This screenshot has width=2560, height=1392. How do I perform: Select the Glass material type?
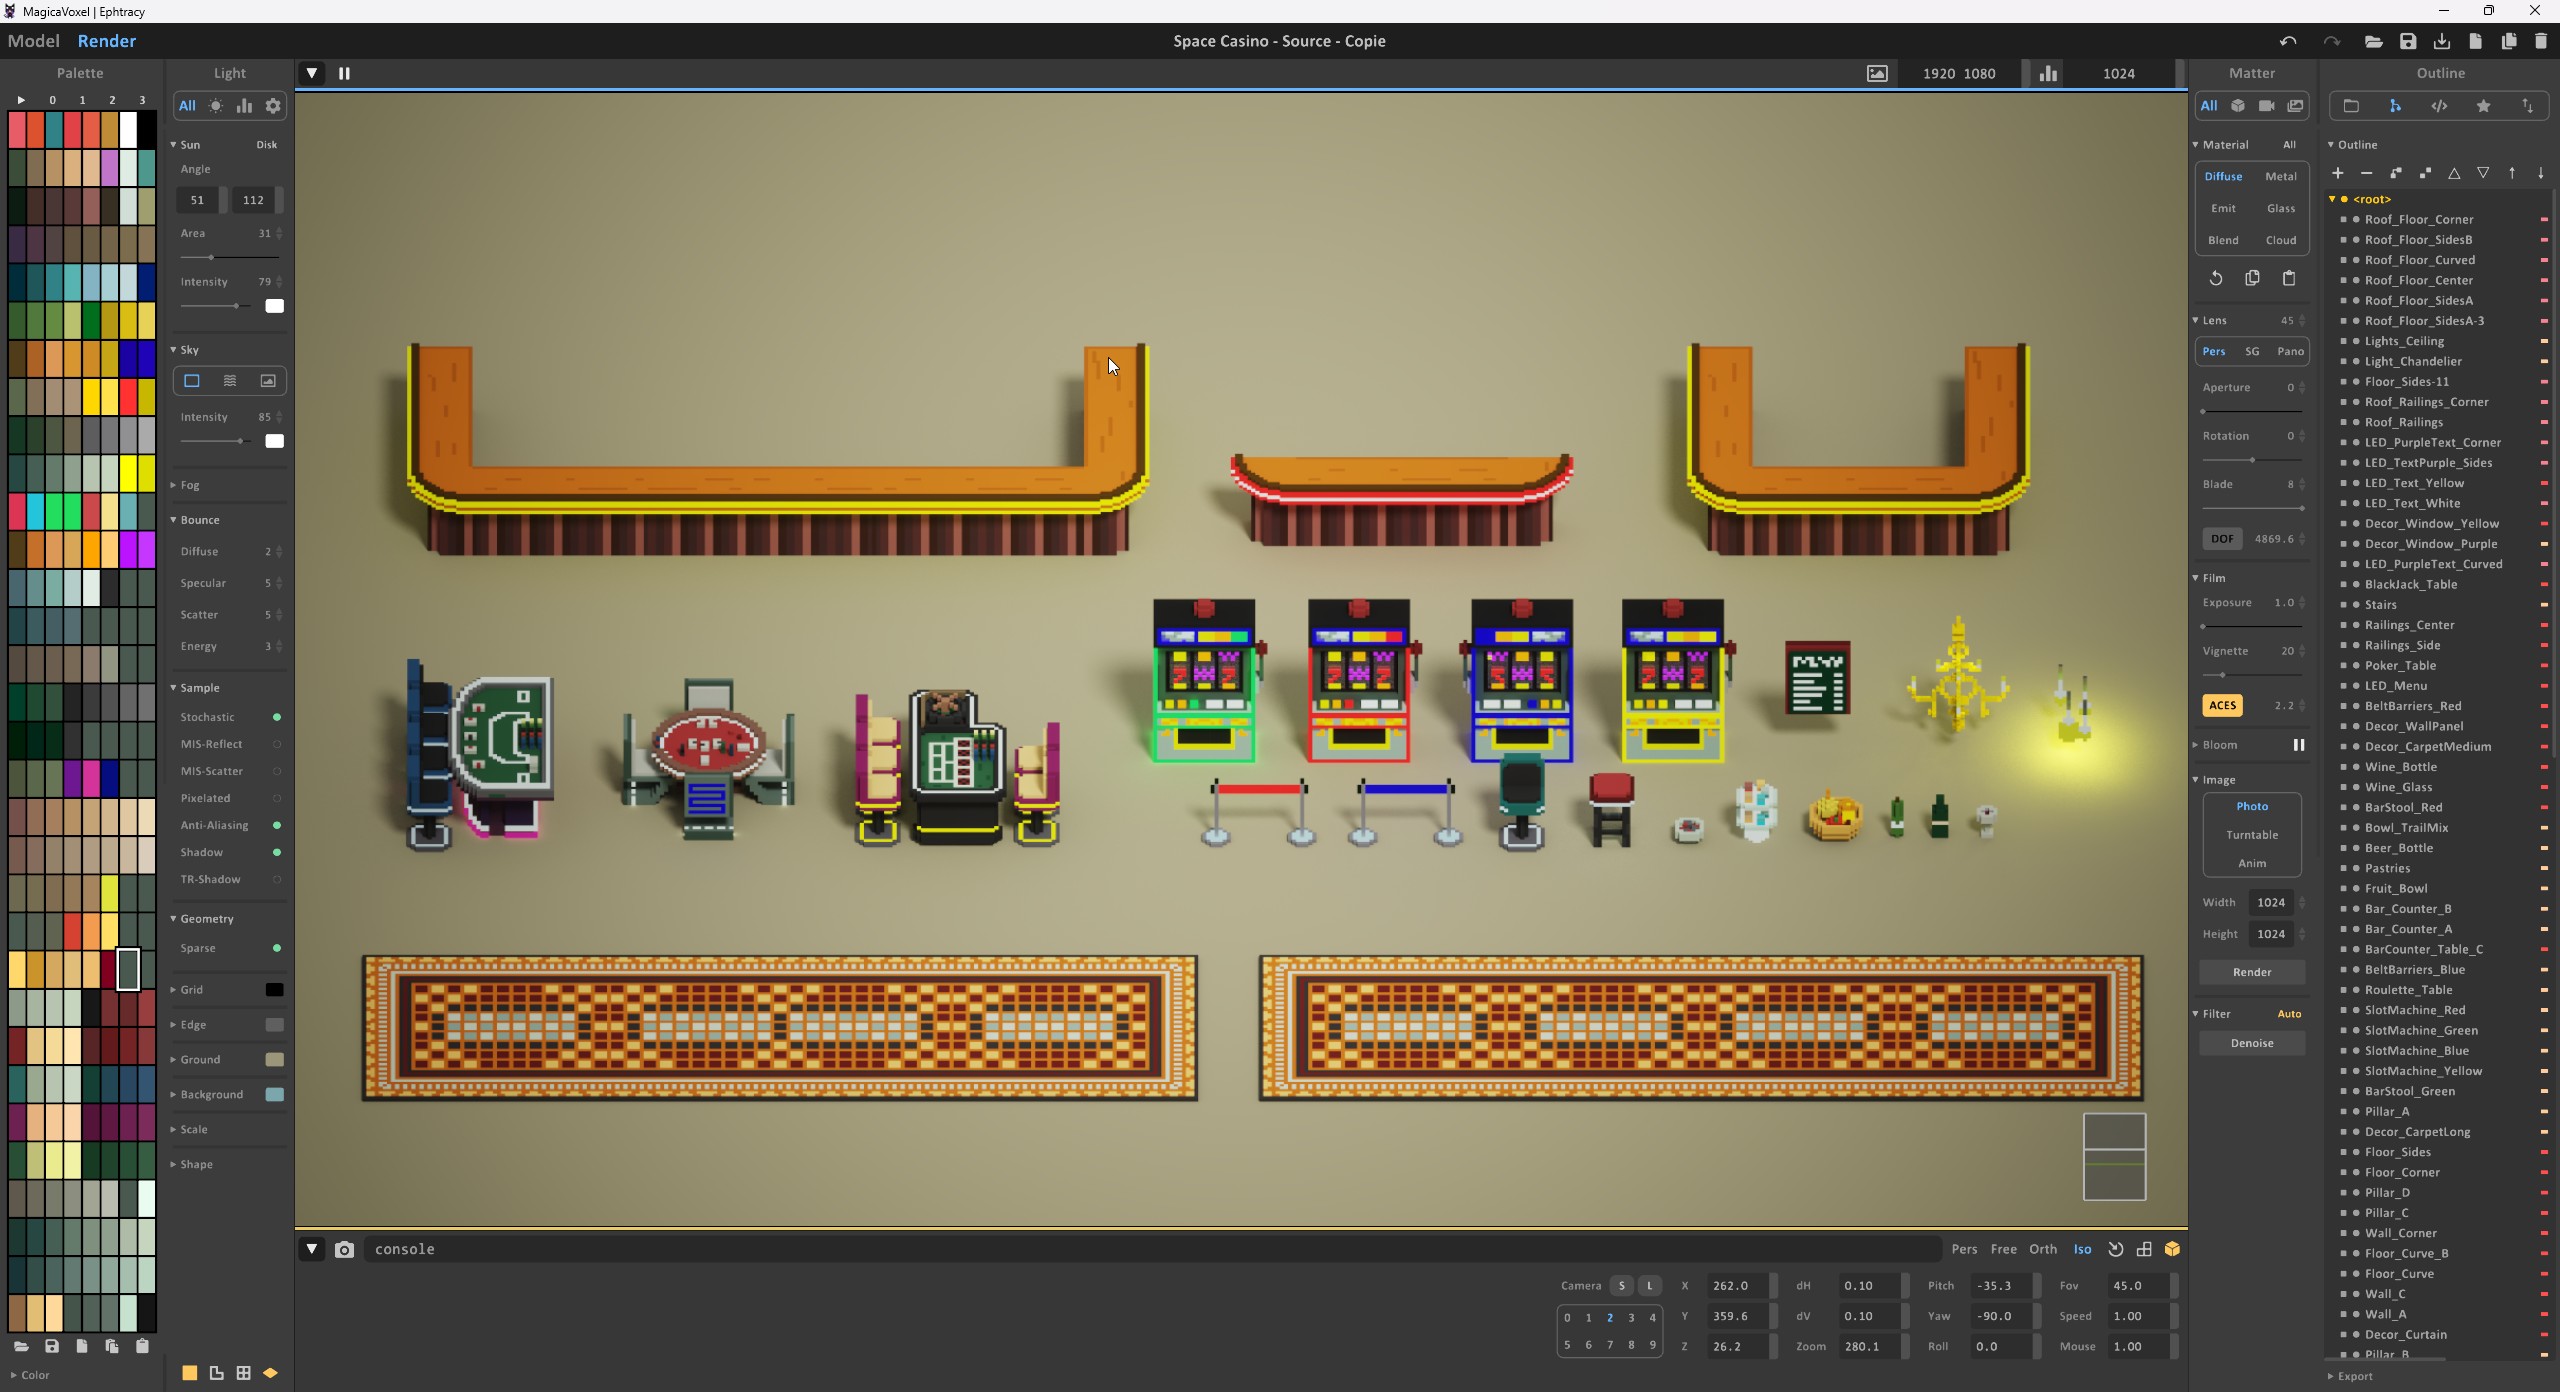pos(2280,208)
